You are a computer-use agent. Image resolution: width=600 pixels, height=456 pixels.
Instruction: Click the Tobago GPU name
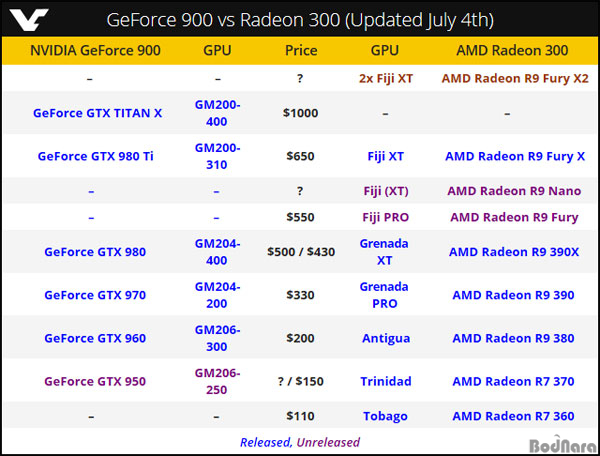(385, 415)
